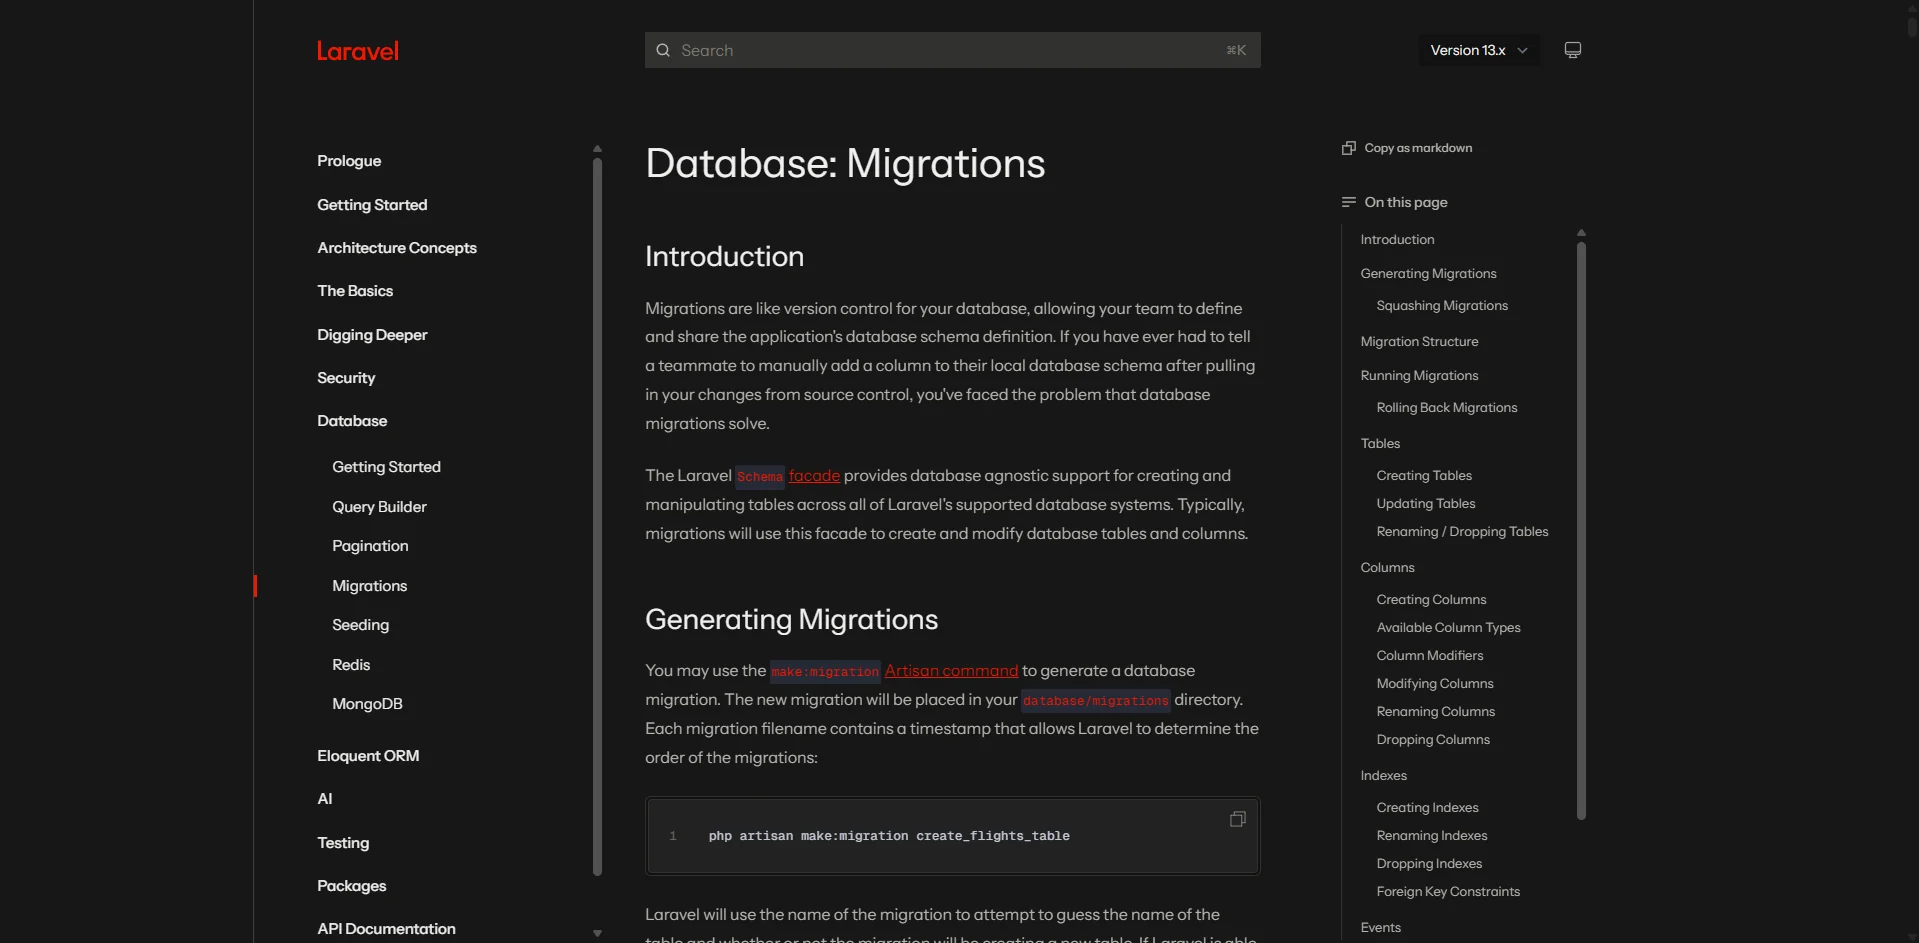Expand Architecture Concepts section
This screenshot has height=943, width=1919.
point(397,248)
